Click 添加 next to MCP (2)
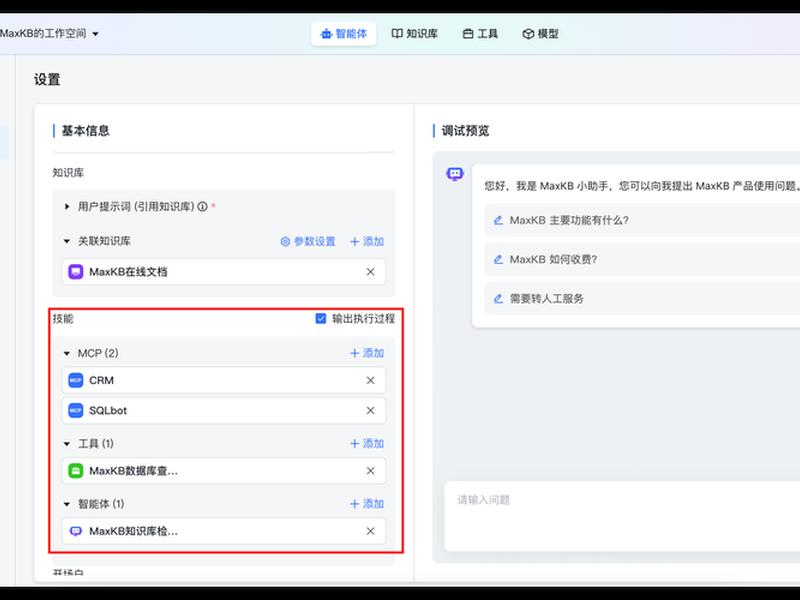The height and width of the screenshot is (600, 800). pos(367,353)
